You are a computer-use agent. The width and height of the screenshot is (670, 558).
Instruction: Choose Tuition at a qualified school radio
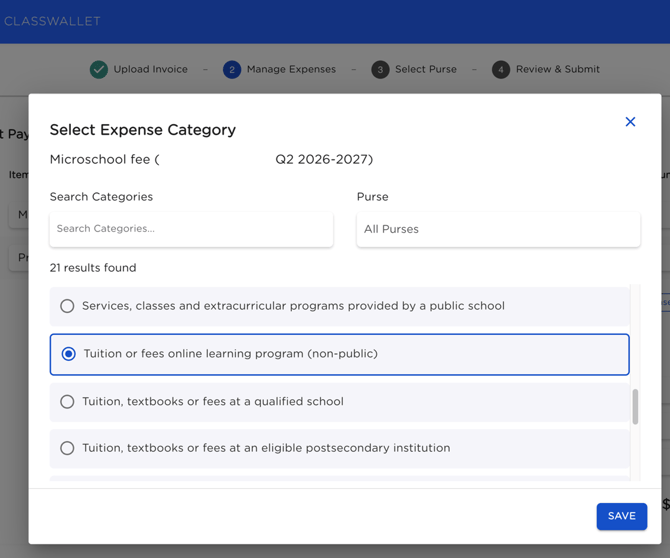[67, 402]
